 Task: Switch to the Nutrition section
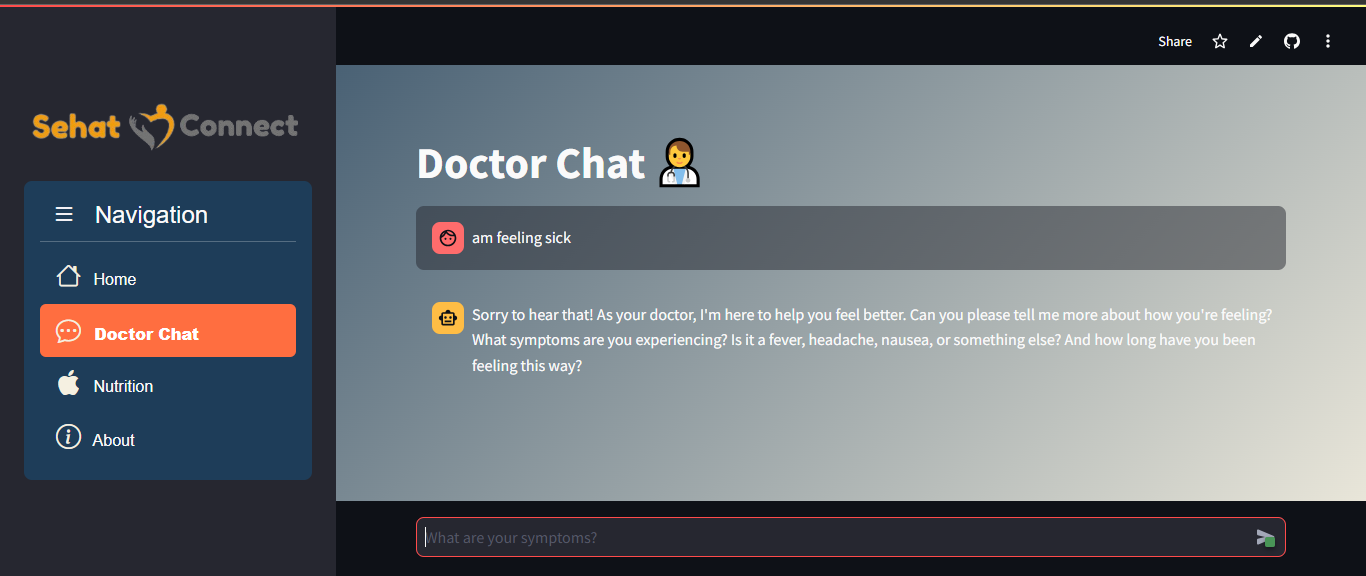[122, 385]
